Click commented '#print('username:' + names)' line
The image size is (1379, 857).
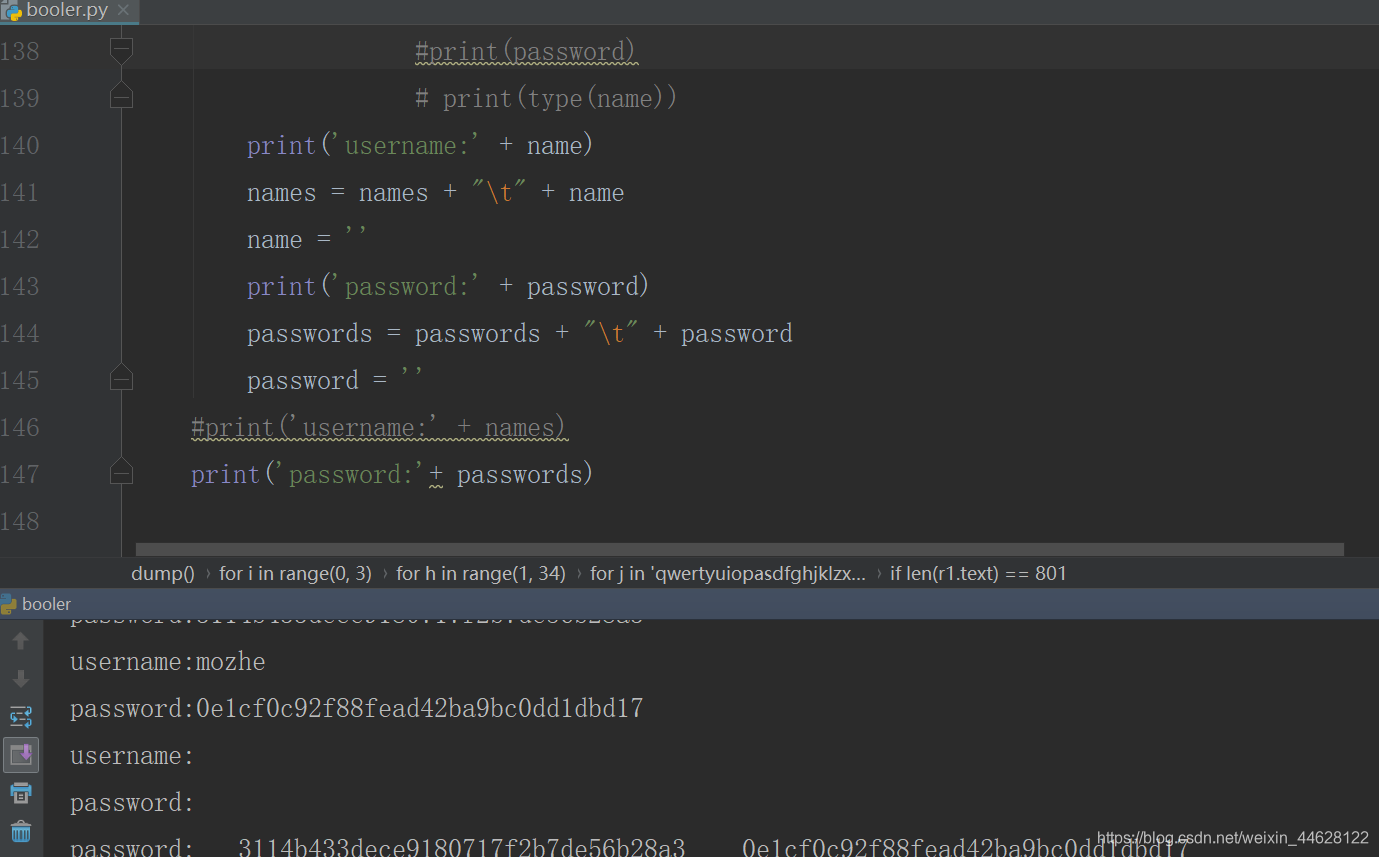tap(379, 428)
